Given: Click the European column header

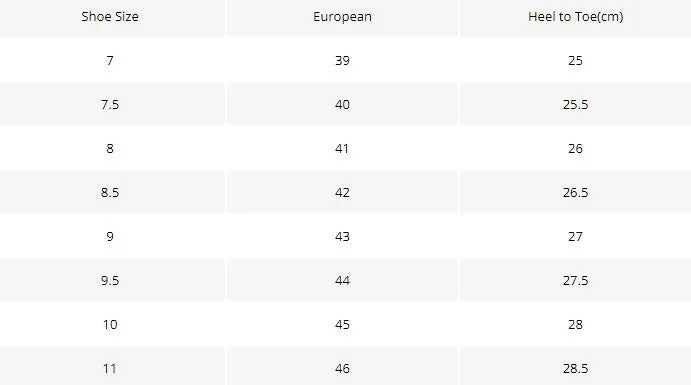Looking at the screenshot, I should click(342, 17).
